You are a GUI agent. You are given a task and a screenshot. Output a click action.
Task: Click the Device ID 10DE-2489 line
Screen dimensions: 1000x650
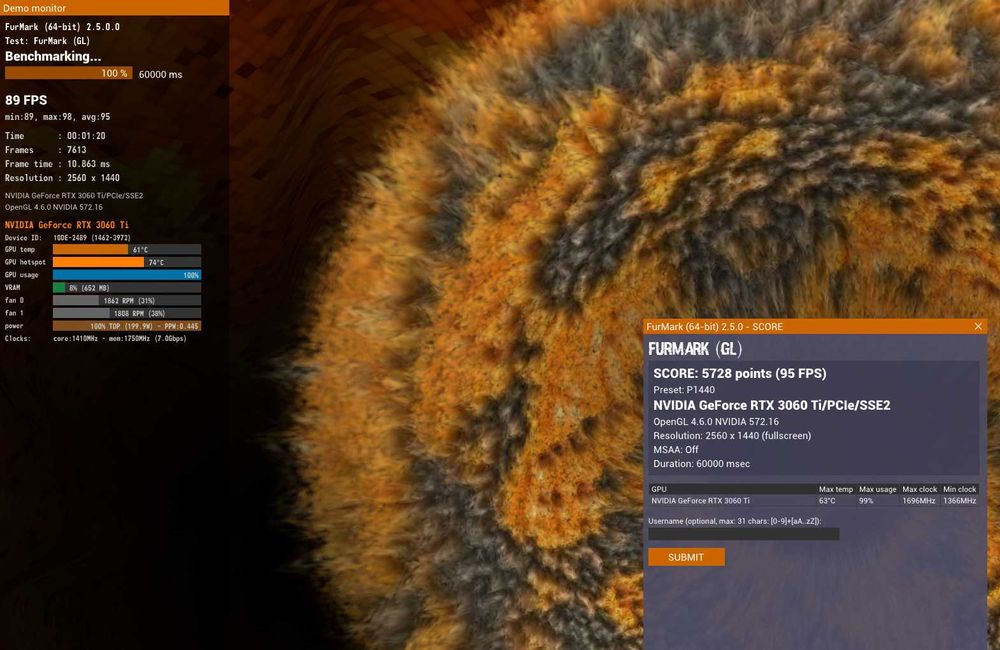point(68,237)
